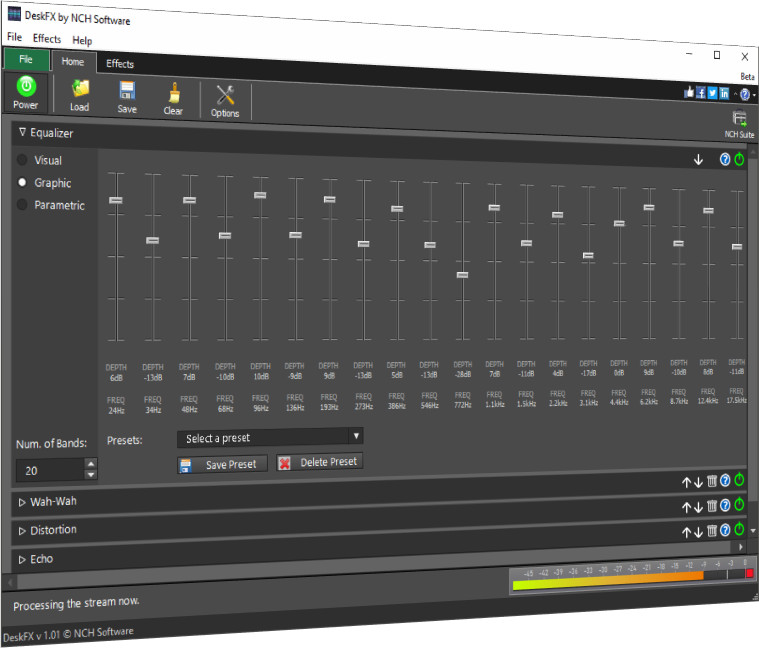Open Options with the wrench icon
The height and width of the screenshot is (648, 759).
225,98
